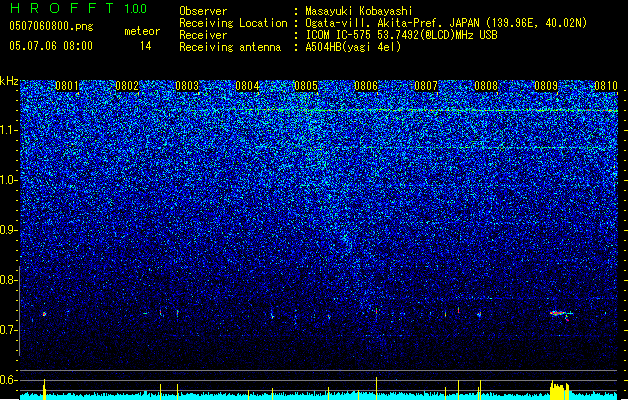
Task: Click the kHz axis unit label
Action: click(x=9, y=81)
